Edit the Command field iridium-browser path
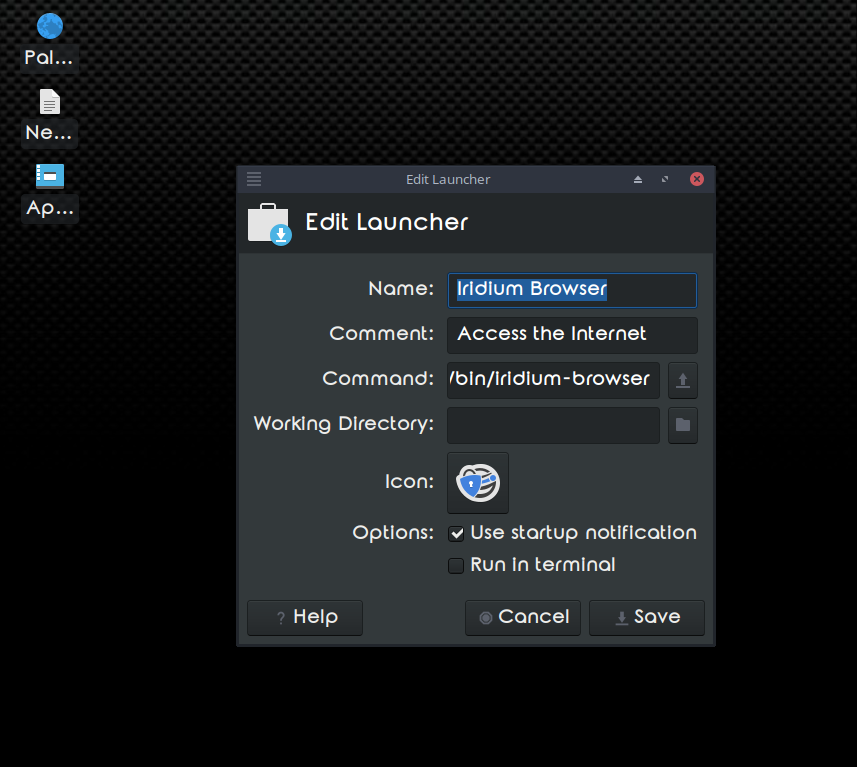This screenshot has height=767, width=857. pos(553,380)
